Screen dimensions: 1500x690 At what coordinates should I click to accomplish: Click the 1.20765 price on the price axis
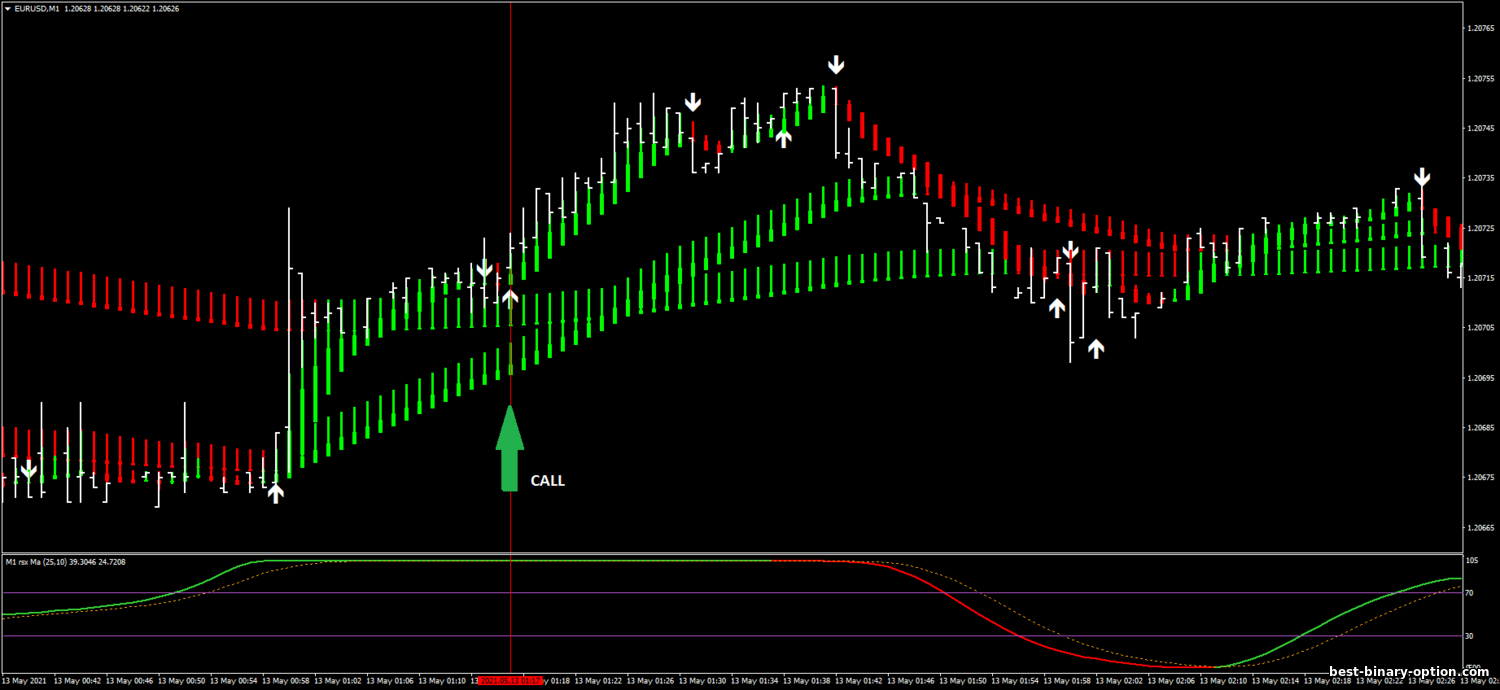coord(1480,29)
